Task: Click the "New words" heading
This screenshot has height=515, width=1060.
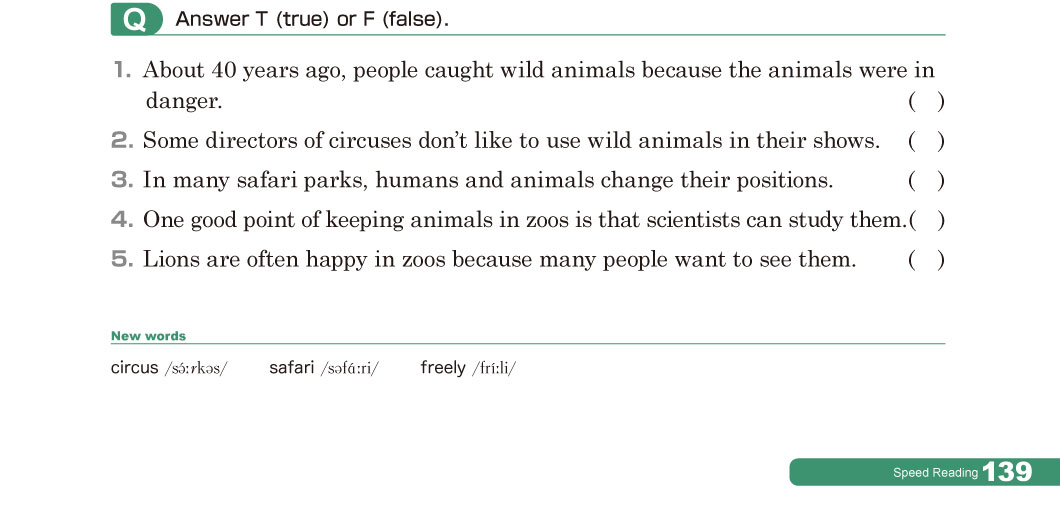Action: coord(148,336)
